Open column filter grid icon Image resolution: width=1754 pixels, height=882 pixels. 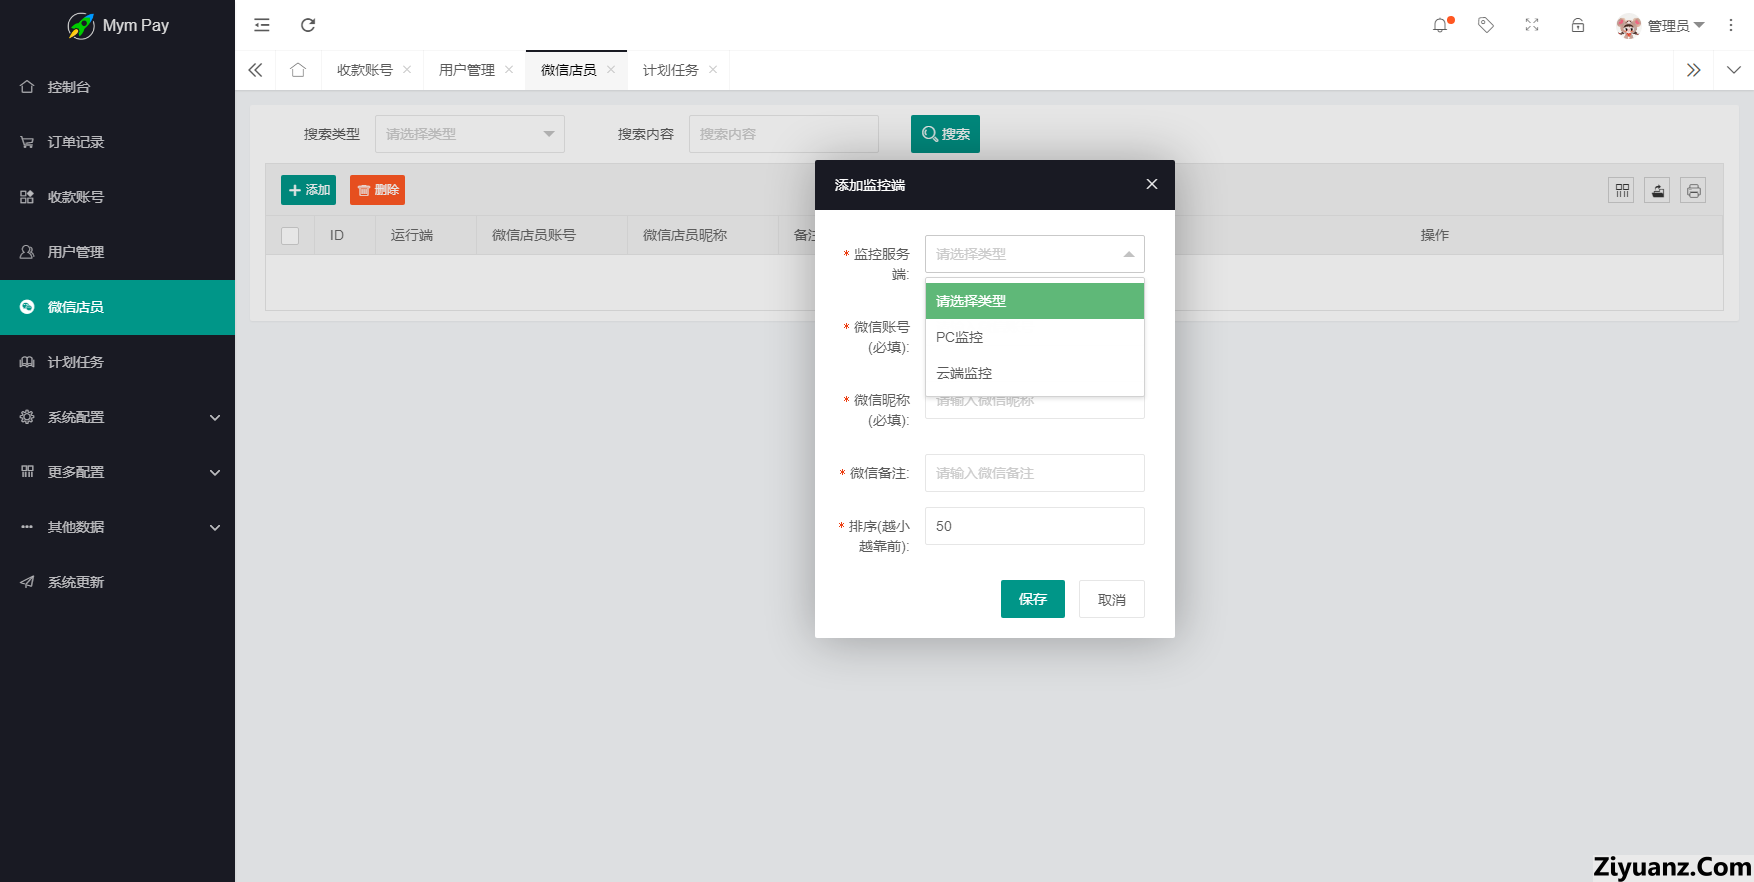(1622, 190)
